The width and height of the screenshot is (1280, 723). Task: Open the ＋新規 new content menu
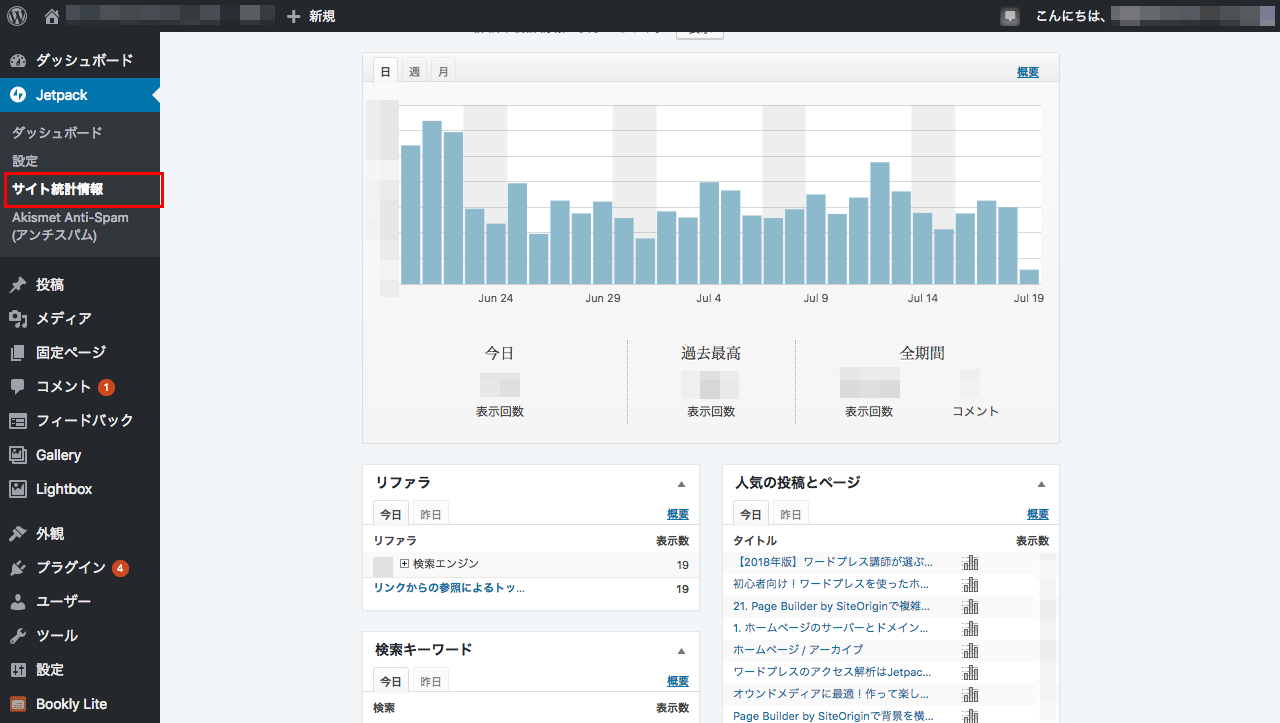coord(311,16)
